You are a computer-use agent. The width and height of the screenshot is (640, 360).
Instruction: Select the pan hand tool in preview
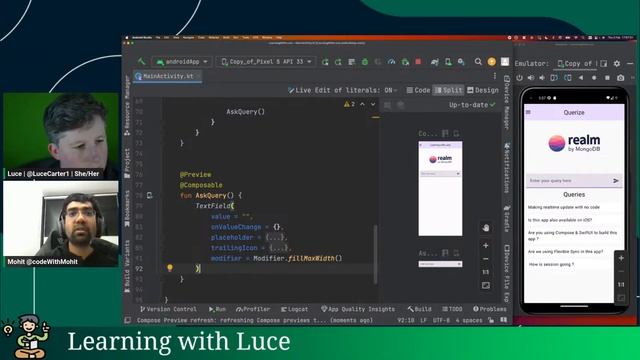486,228
